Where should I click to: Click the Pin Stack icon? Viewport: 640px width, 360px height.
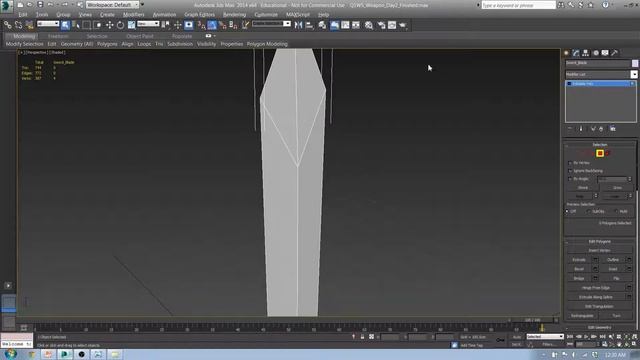pos(570,129)
